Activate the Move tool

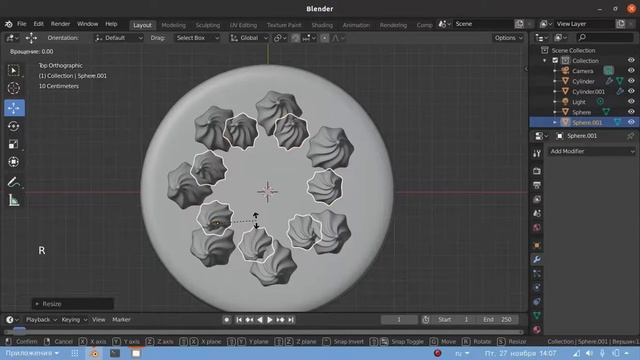13,108
